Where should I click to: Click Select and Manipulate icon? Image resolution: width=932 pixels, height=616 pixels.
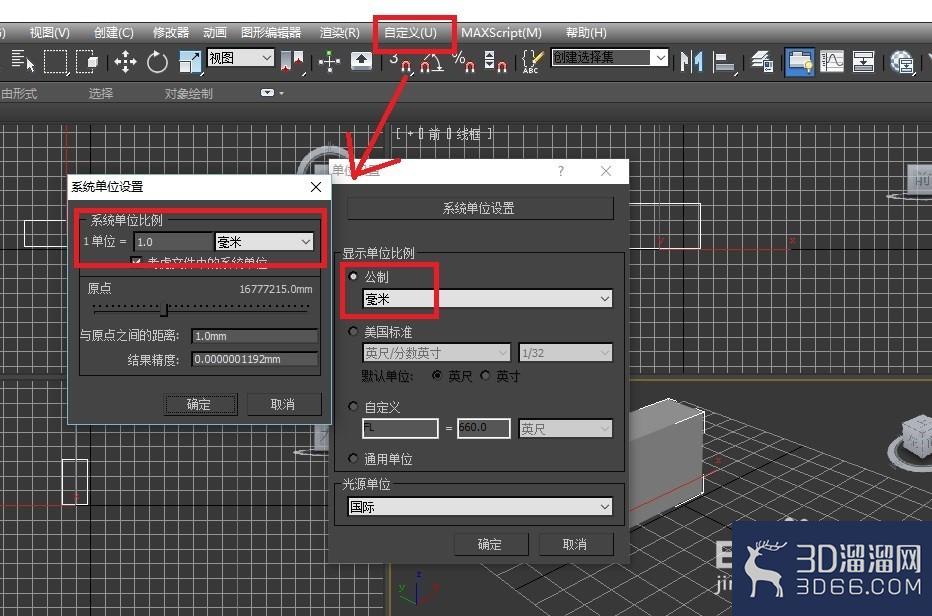329,61
